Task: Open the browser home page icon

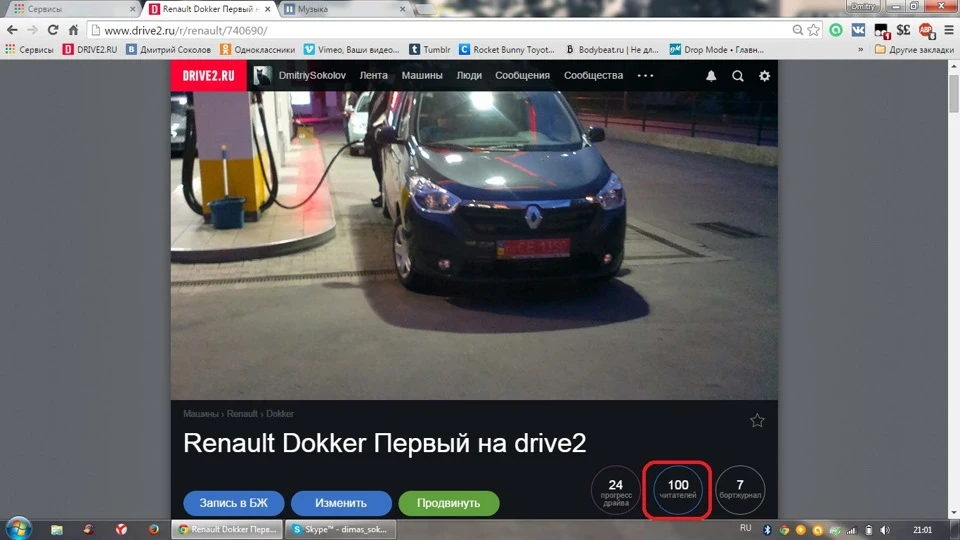Action: click(x=73, y=30)
